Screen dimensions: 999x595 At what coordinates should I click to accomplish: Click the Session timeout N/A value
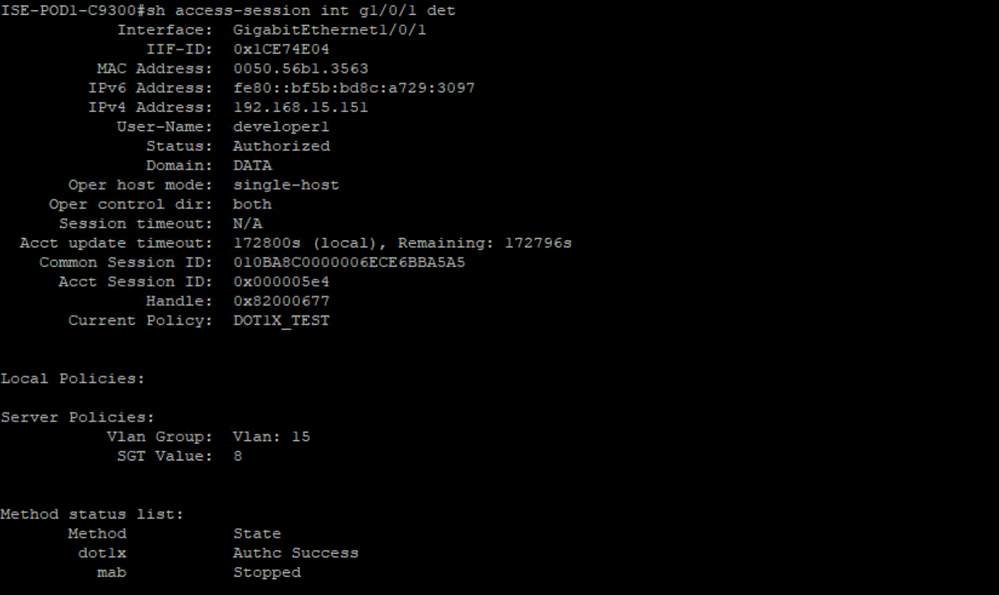[247, 224]
